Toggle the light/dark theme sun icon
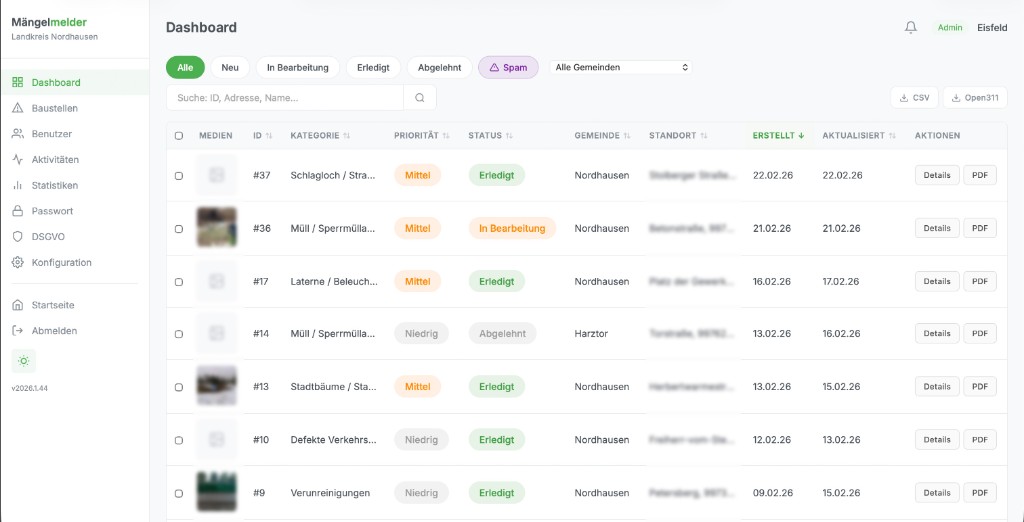The image size is (1024, 522). 24,361
